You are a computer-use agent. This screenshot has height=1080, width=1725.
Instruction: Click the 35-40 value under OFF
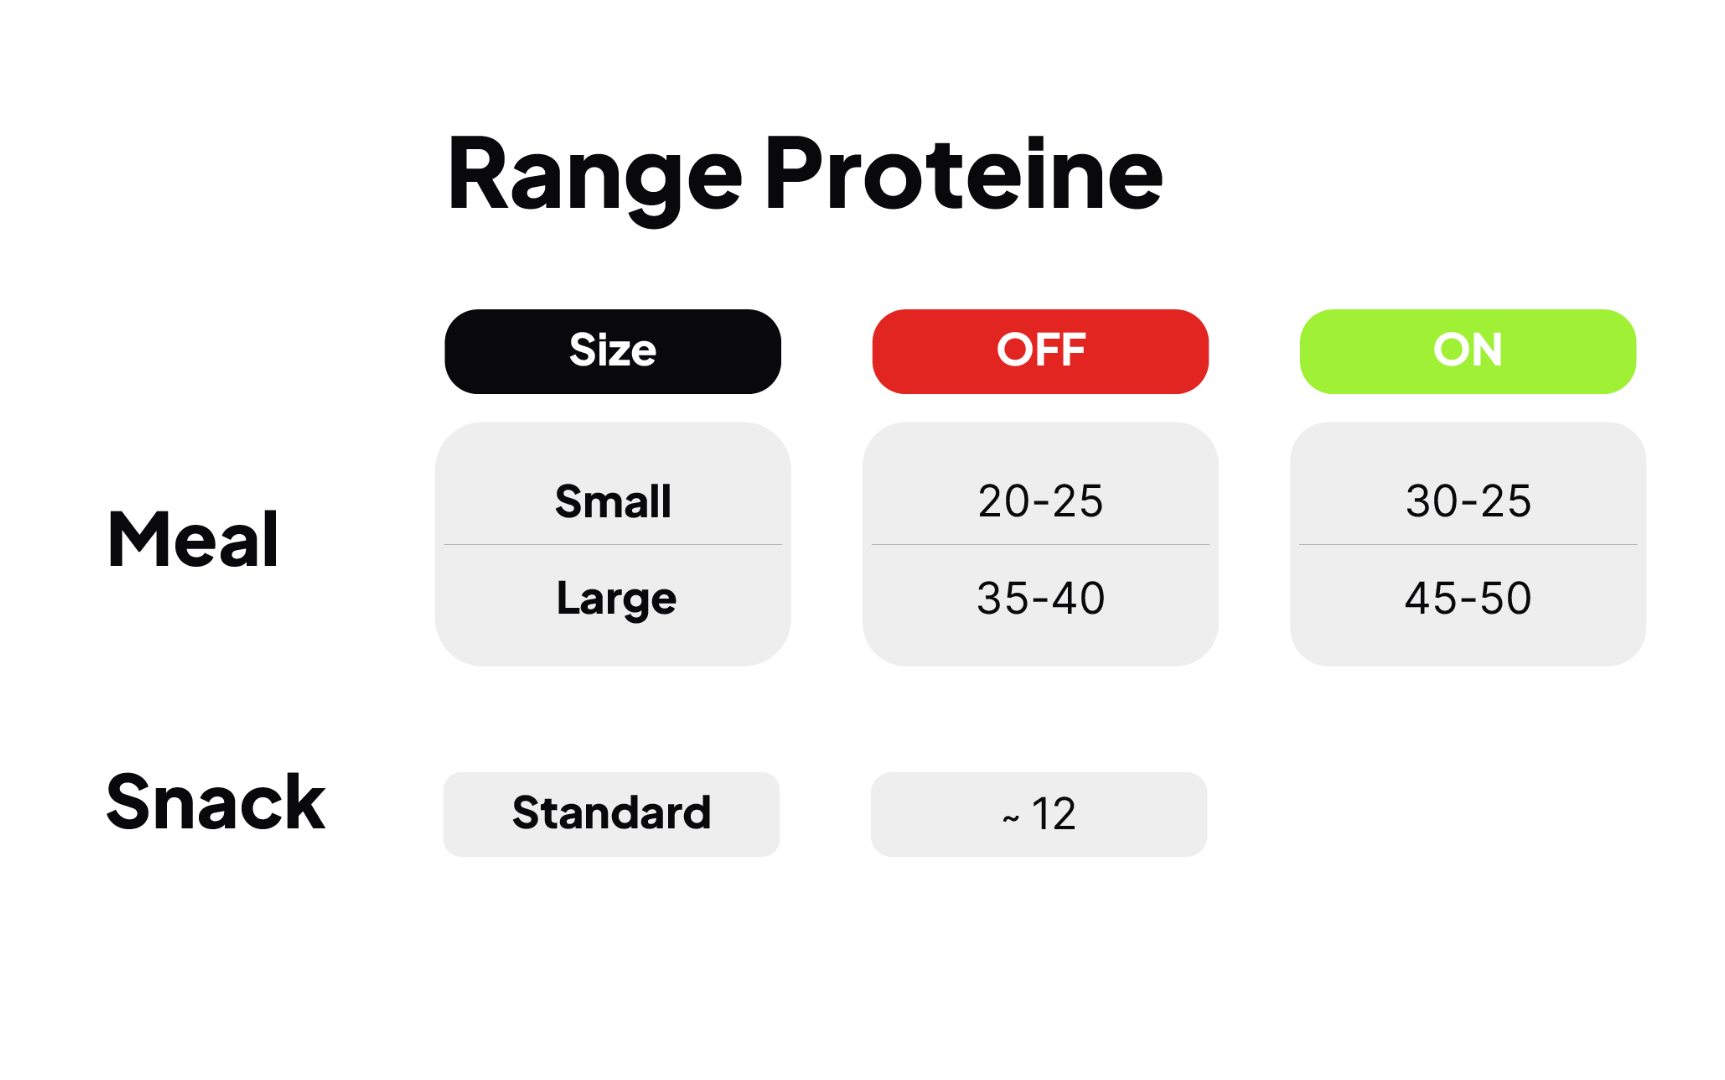tap(1040, 598)
